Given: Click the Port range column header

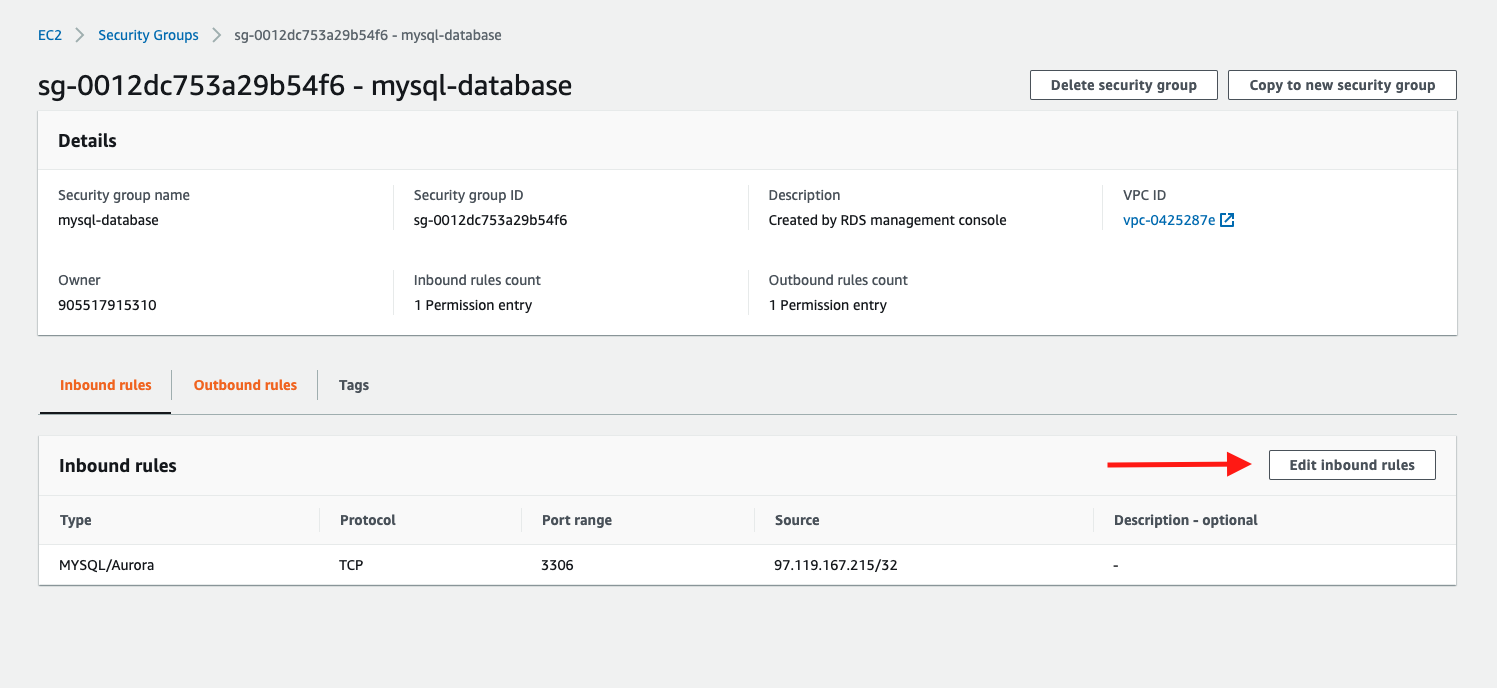Looking at the screenshot, I should pos(577,520).
